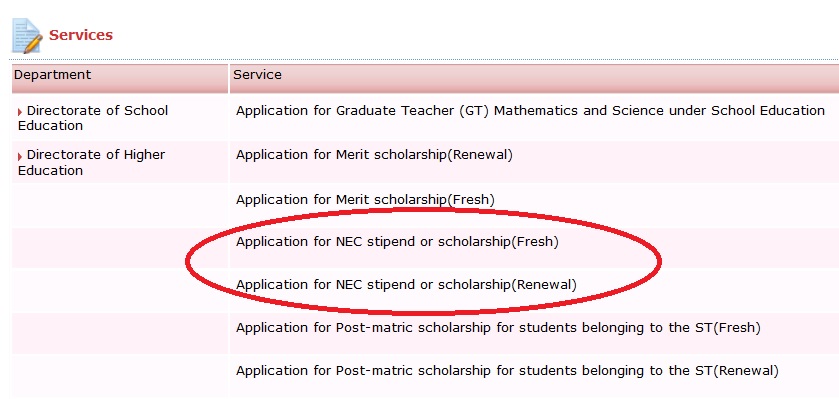Click the word Fresh in Merit scholarship row
The width and height of the screenshot is (839, 399).
coord(471,200)
